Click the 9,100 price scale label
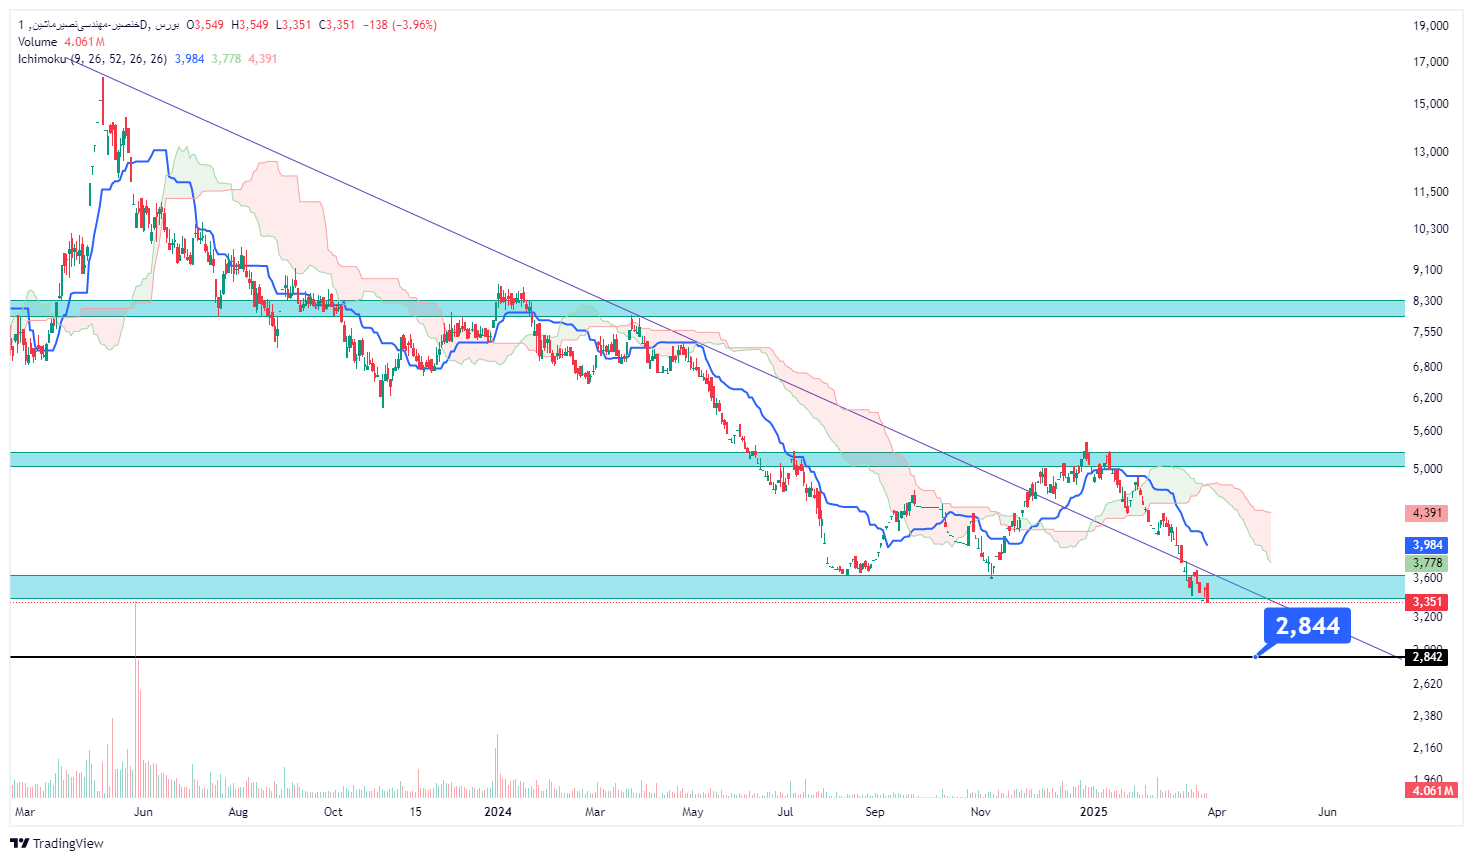This screenshot has width=1473, height=861. click(x=1428, y=270)
